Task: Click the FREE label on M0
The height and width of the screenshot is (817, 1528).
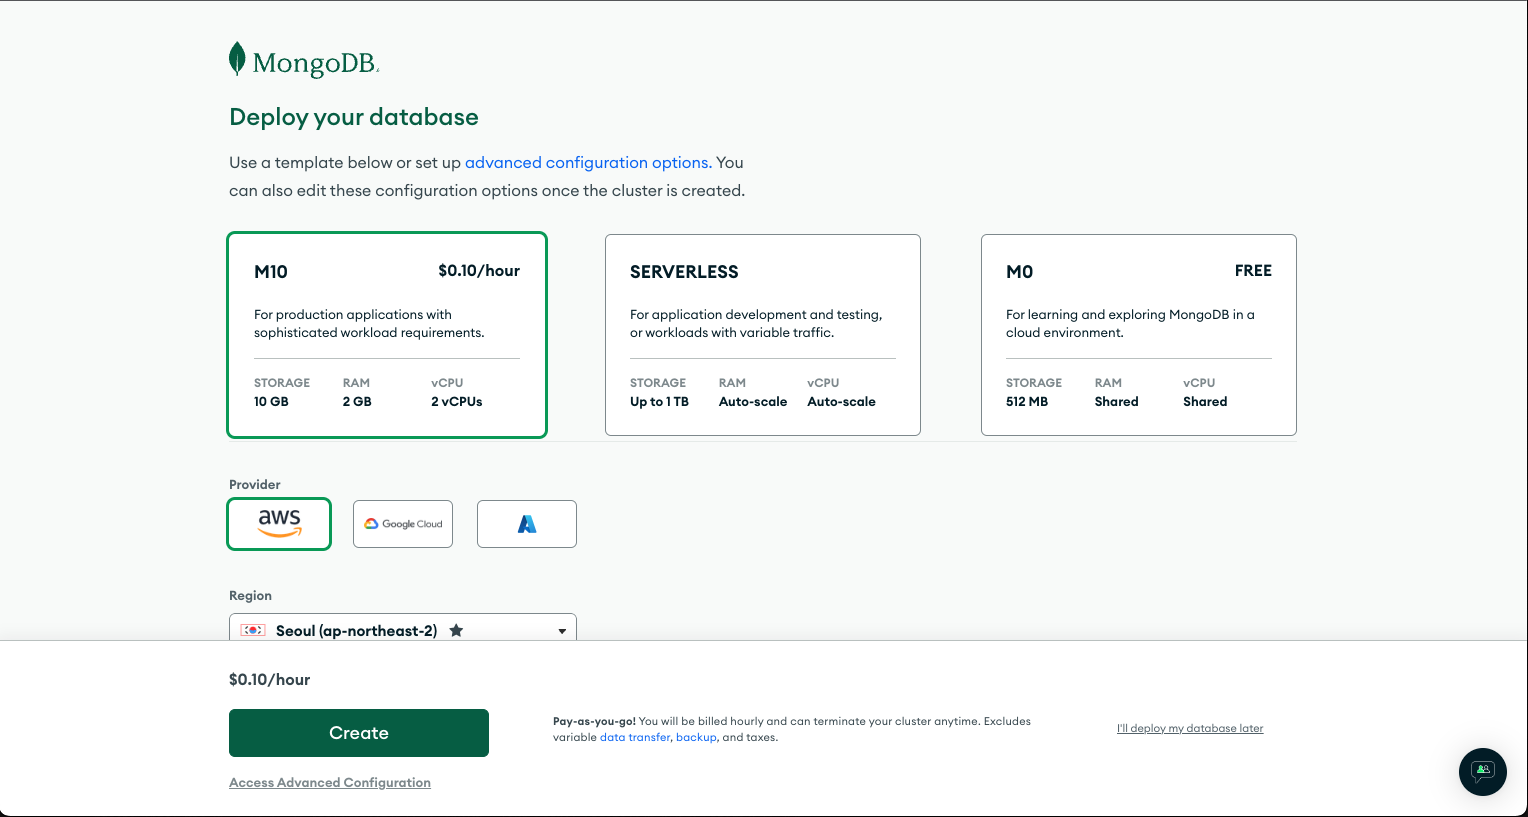Action: pyautogui.click(x=1253, y=270)
